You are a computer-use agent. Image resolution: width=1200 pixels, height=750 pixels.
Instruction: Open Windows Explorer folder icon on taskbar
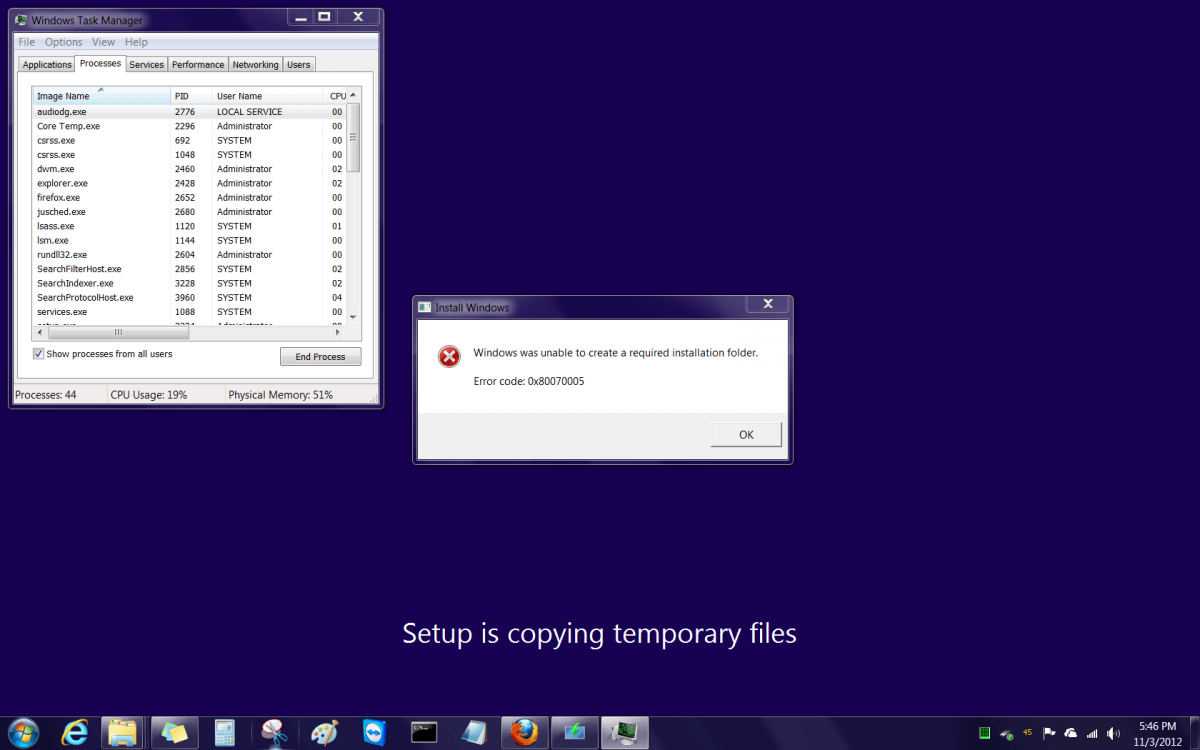pyautogui.click(x=123, y=732)
